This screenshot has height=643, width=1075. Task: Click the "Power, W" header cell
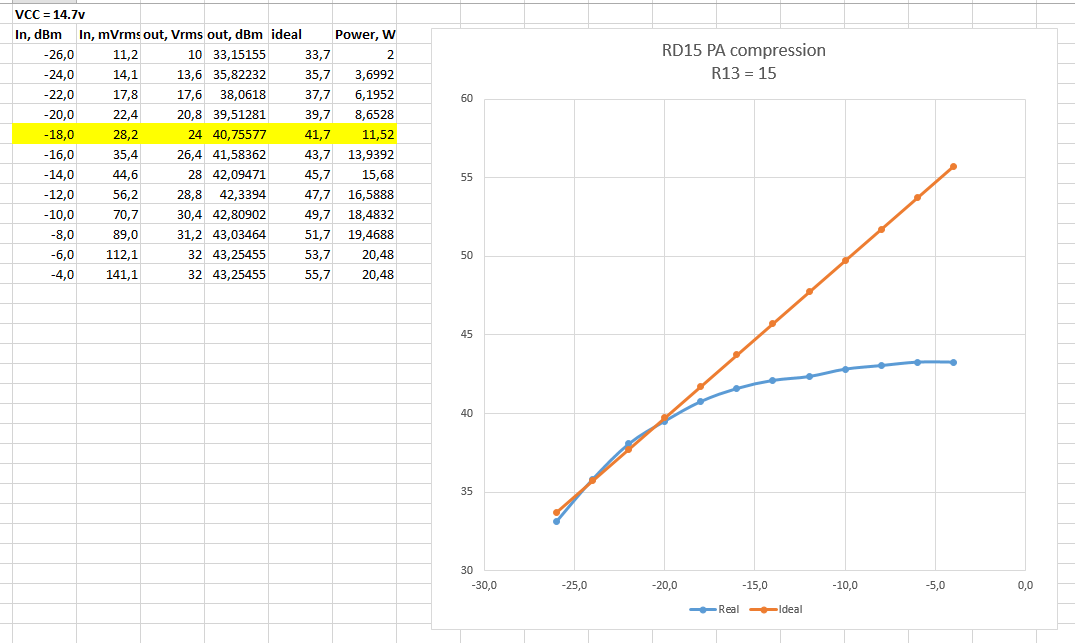pyautogui.click(x=365, y=35)
